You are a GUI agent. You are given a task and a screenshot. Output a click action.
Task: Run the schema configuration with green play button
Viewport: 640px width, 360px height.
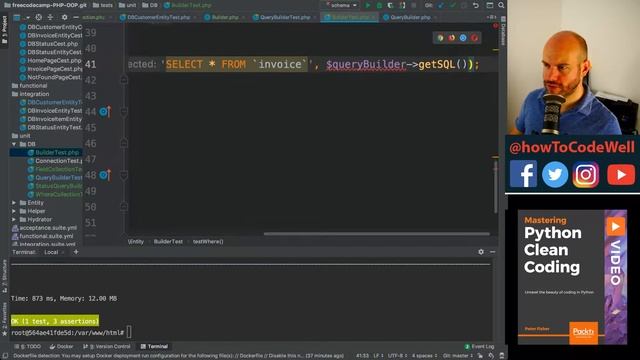[x=368, y=5]
